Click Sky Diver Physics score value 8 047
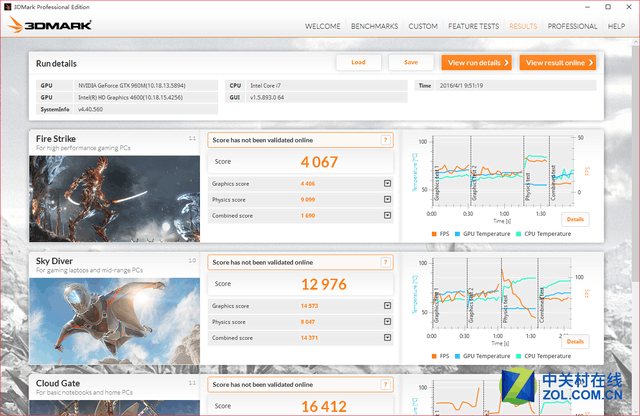 [x=308, y=322]
